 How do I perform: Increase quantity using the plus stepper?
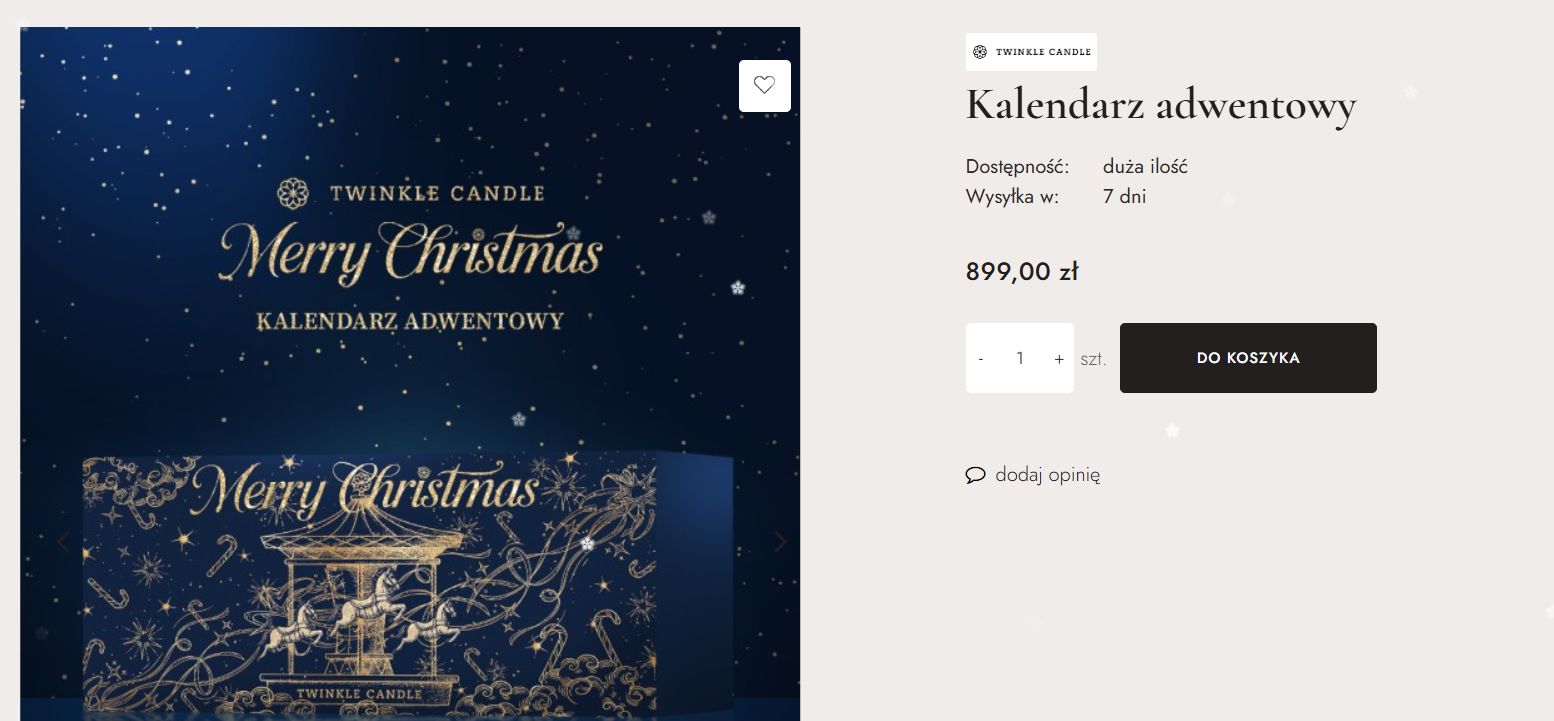coord(1059,358)
